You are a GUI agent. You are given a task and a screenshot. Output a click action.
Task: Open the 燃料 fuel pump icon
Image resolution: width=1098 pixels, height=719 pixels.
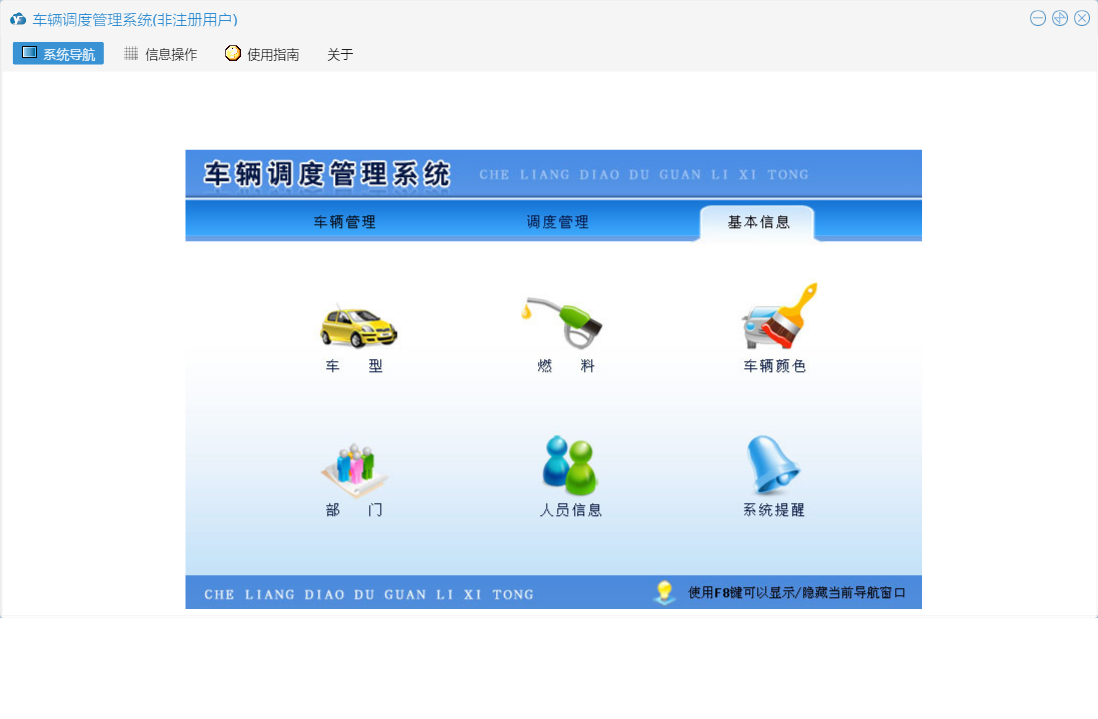point(565,321)
